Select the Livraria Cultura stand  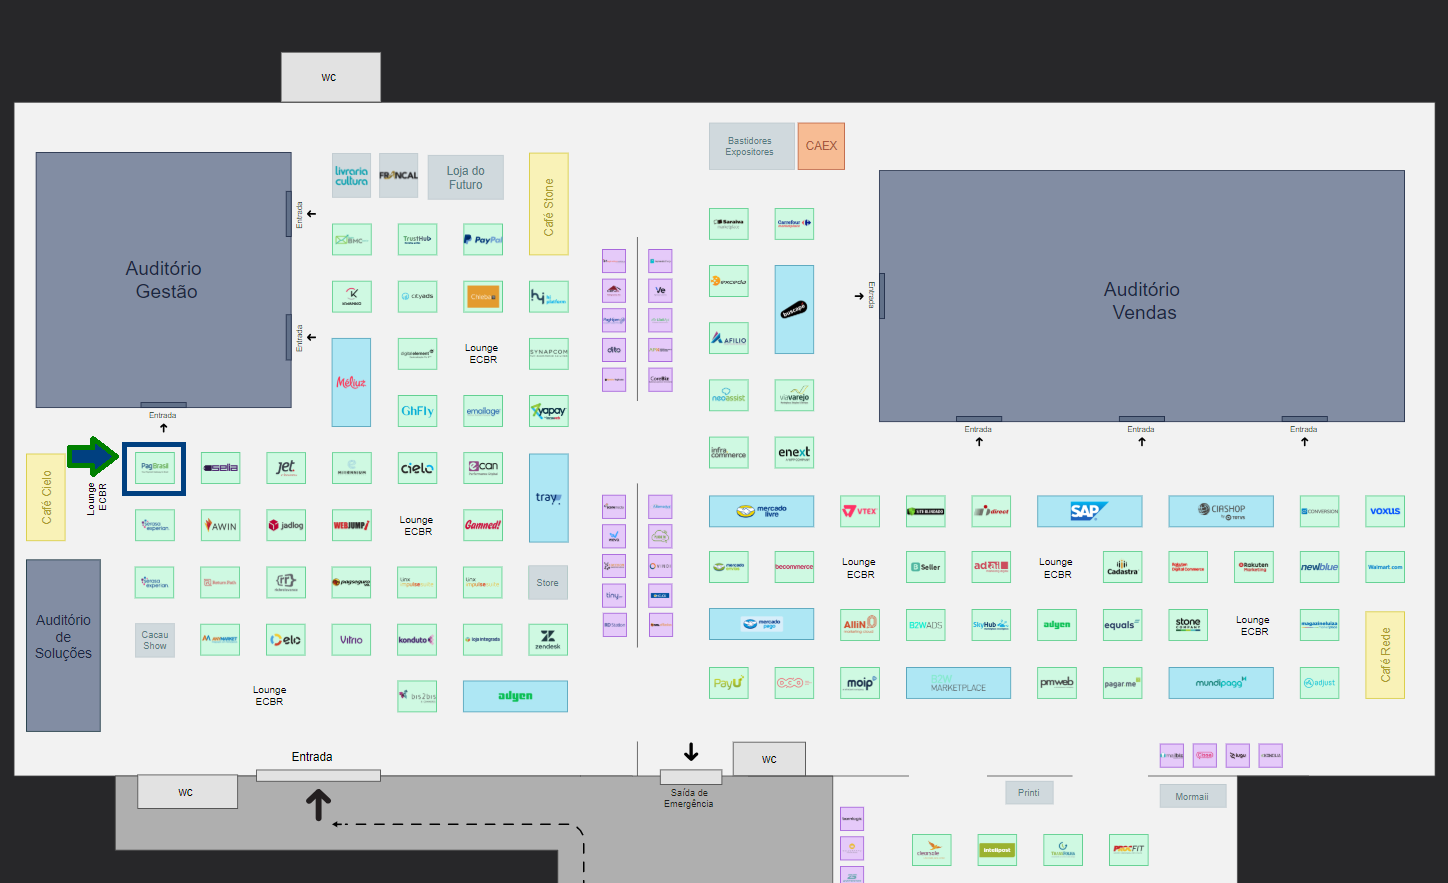click(351, 176)
